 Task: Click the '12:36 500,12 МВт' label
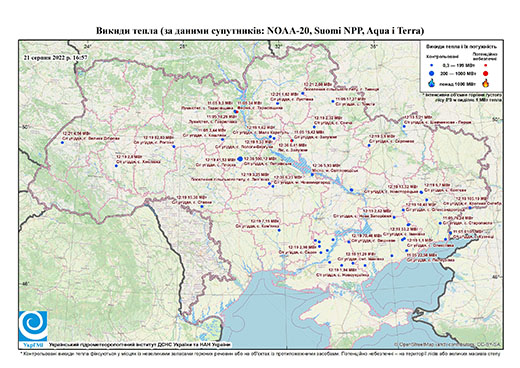260,159
